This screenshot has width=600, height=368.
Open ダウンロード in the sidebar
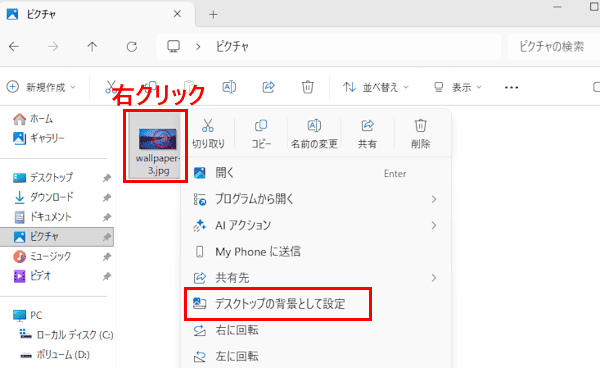(44, 197)
